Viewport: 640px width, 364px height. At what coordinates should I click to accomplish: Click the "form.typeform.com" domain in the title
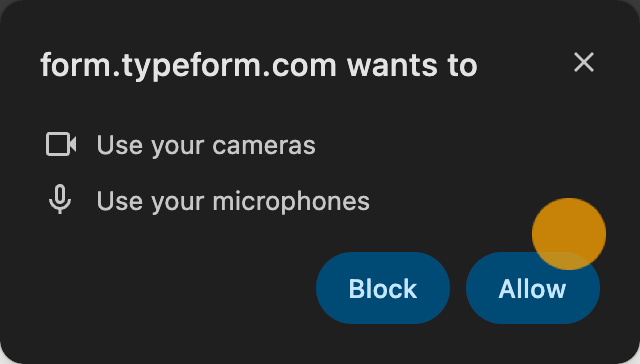(188, 65)
